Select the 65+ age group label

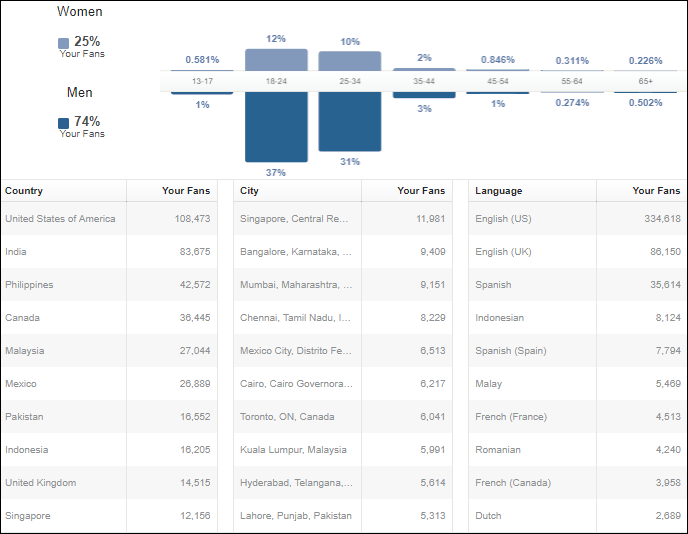[645, 81]
